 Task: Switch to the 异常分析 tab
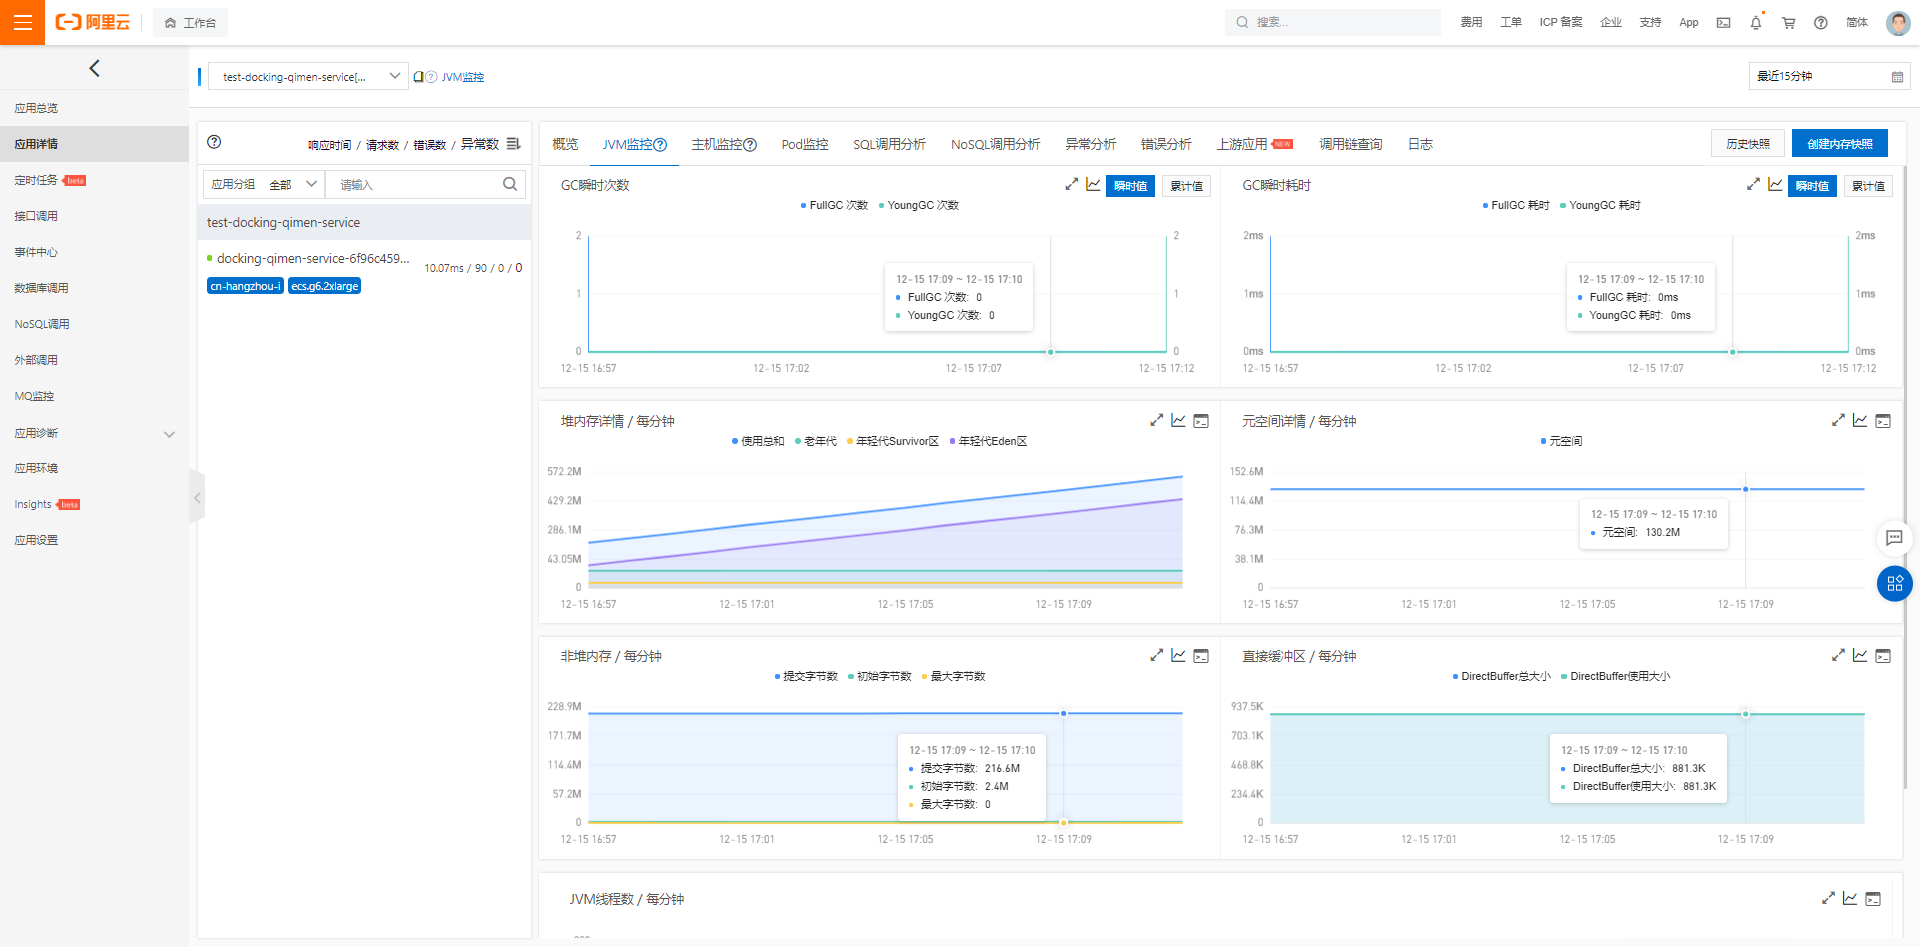pyautogui.click(x=1090, y=144)
